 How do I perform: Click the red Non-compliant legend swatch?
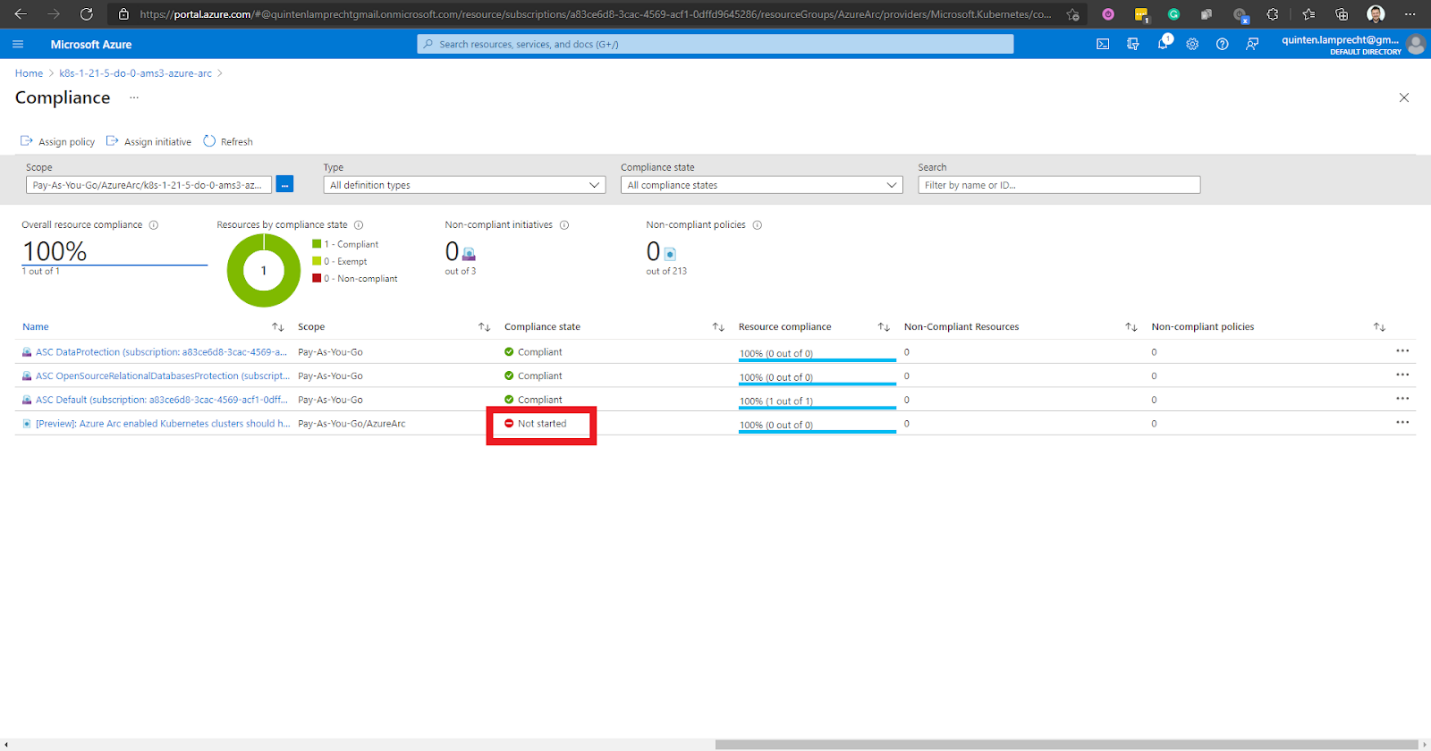pos(317,278)
